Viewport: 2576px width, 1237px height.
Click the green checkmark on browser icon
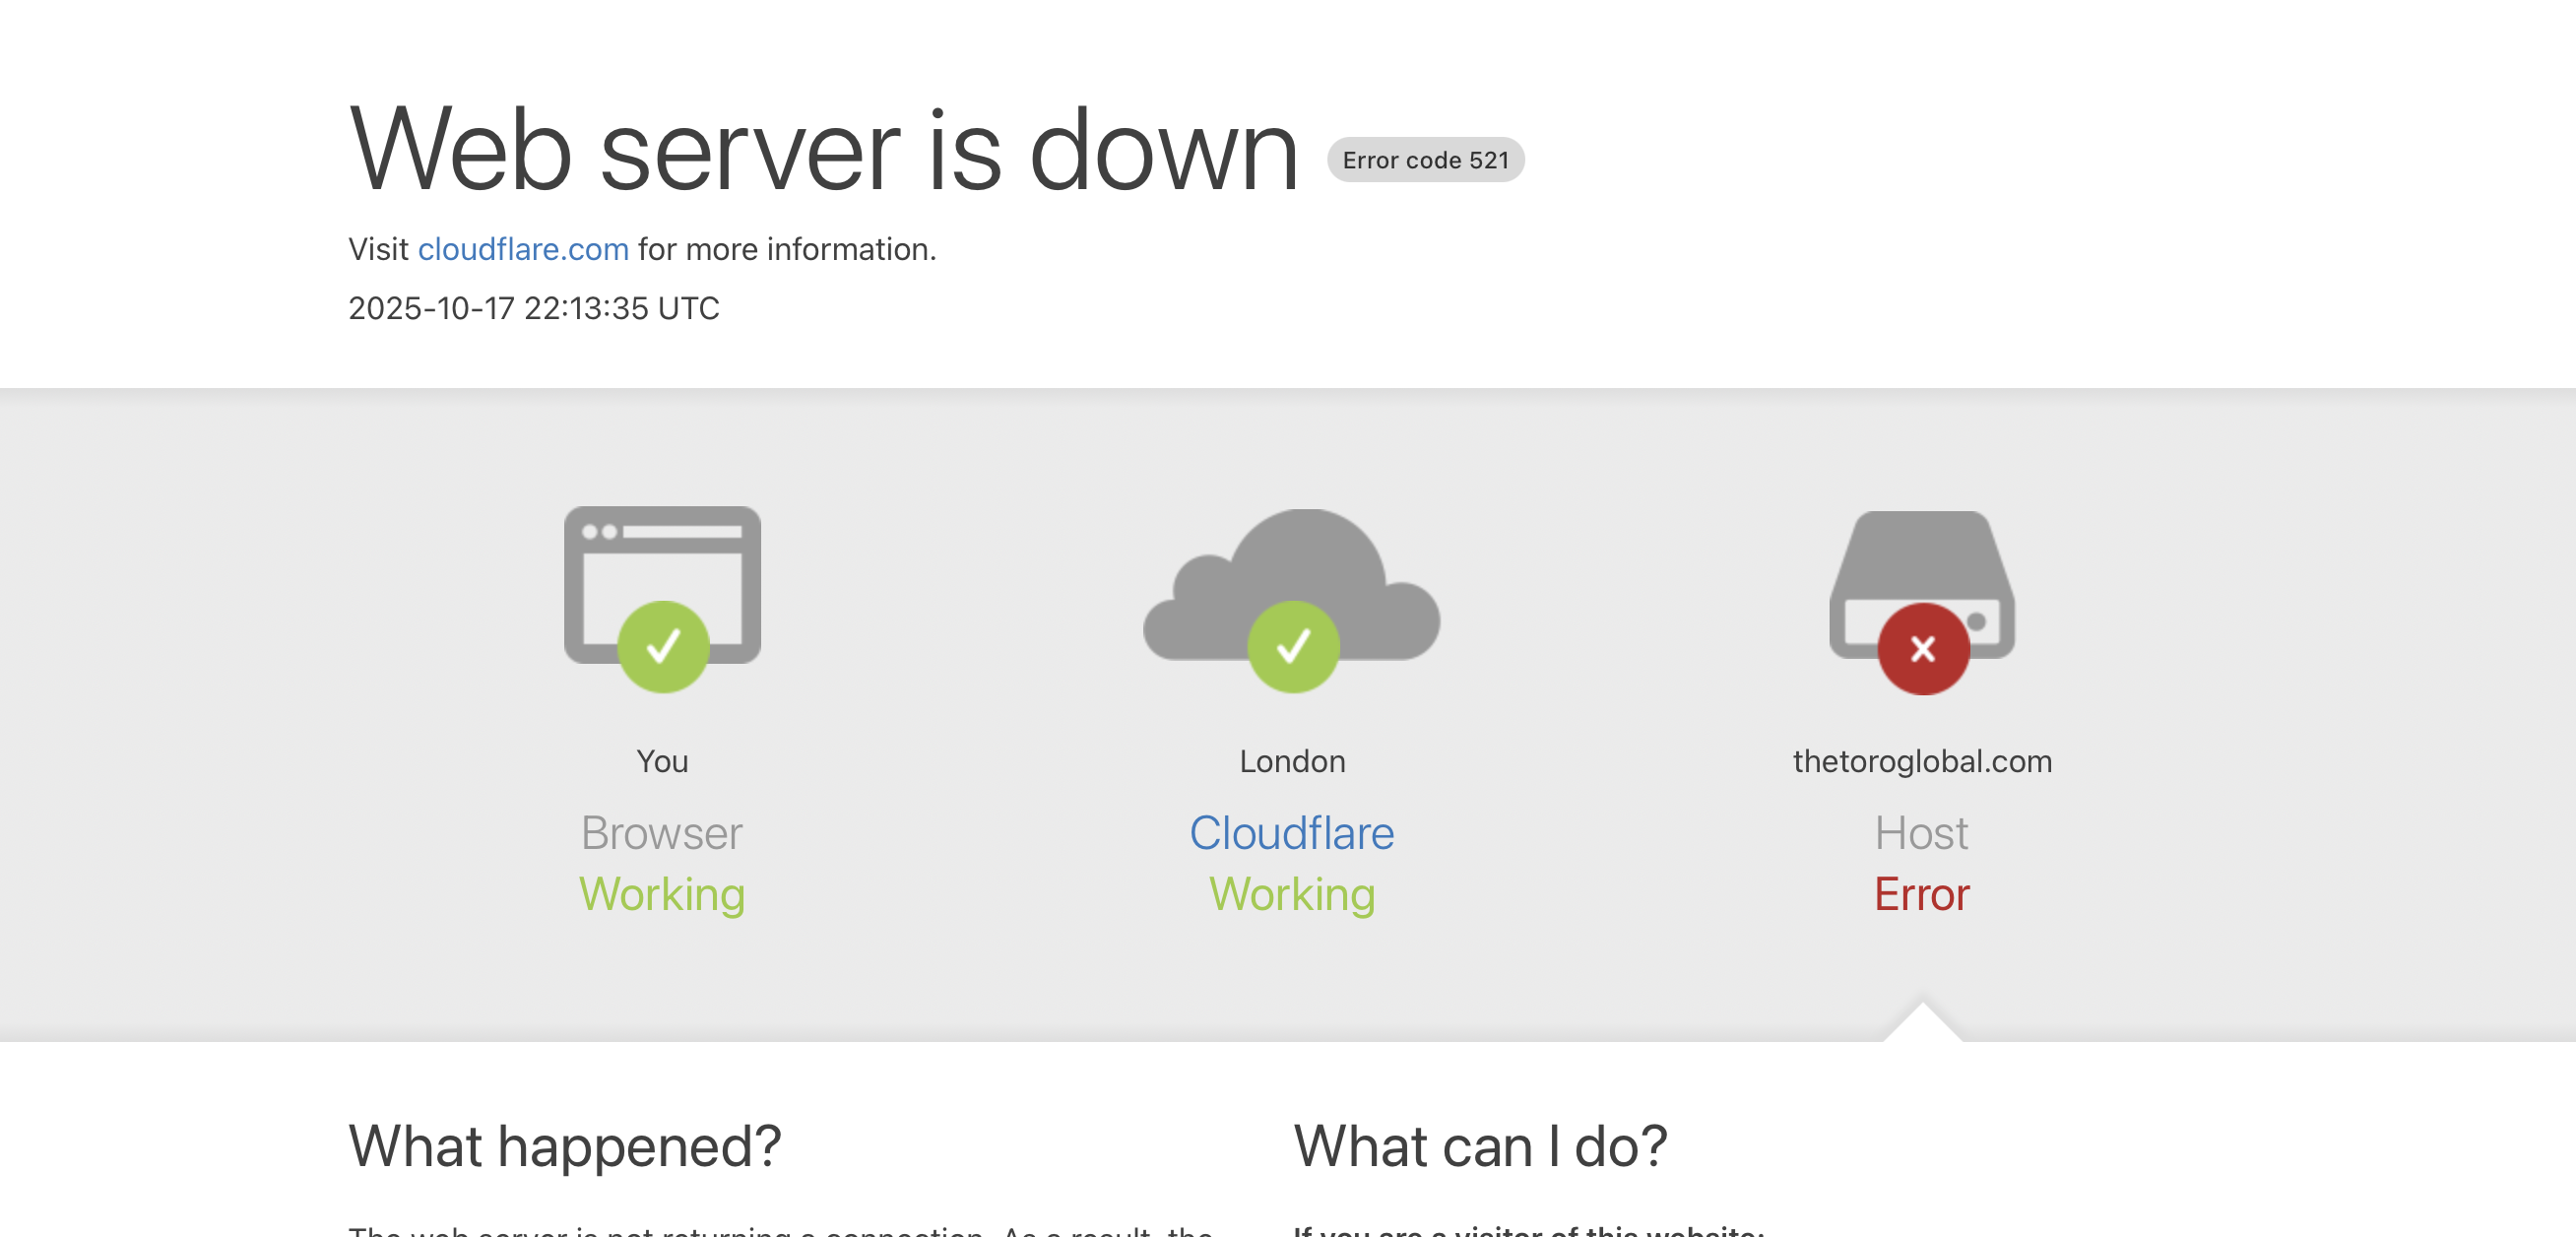pos(663,647)
